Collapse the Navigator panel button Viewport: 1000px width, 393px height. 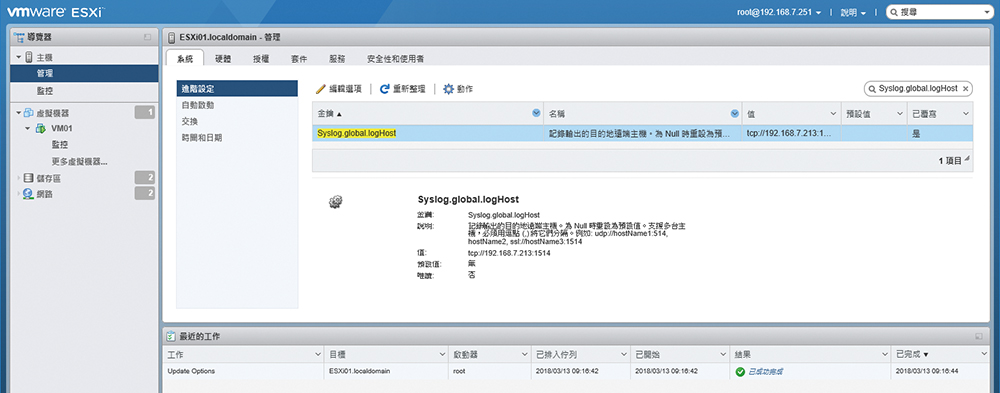(148, 38)
